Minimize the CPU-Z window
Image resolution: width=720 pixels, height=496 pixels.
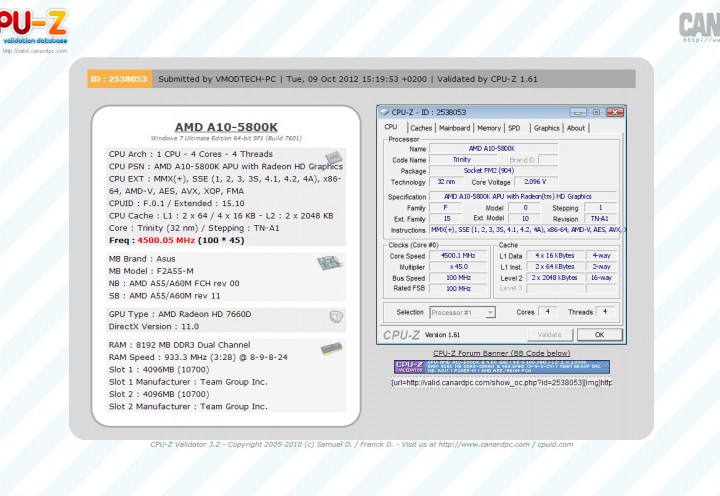(578, 112)
